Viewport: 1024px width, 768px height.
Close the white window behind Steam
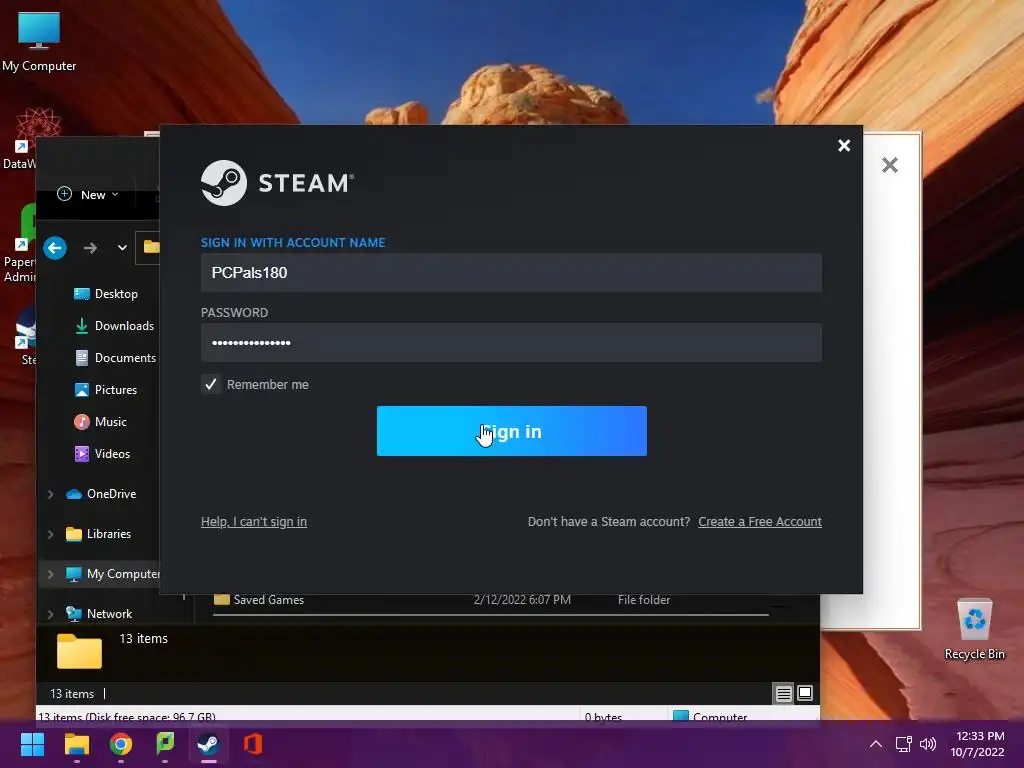[889, 165]
